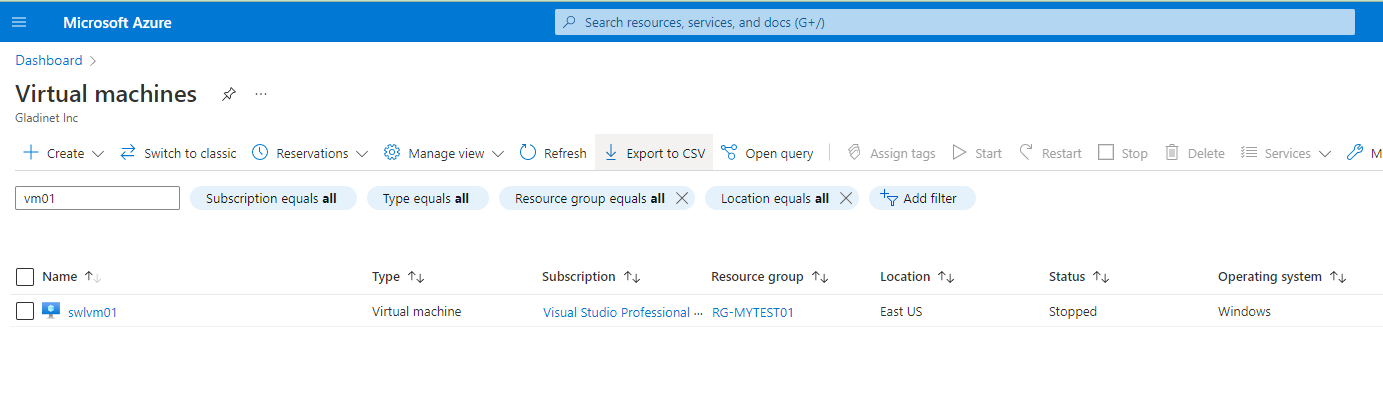1383x413 pixels.
Task: Open the swlvm01 virtual machine link
Action: [x=93, y=312]
